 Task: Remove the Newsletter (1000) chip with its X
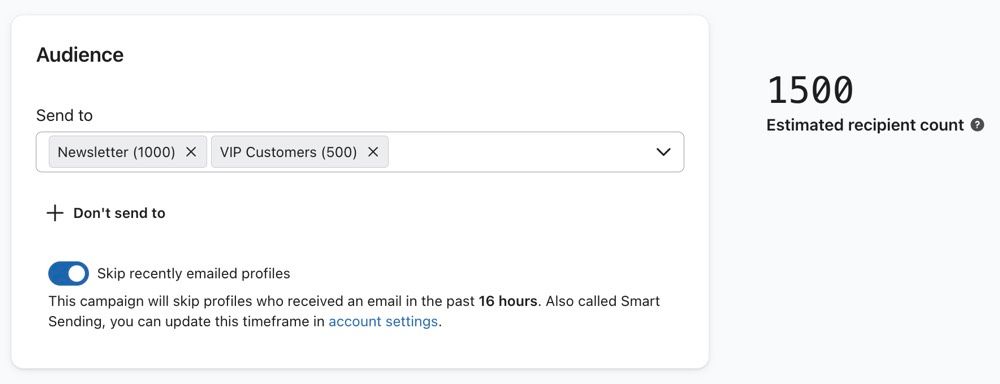click(191, 152)
